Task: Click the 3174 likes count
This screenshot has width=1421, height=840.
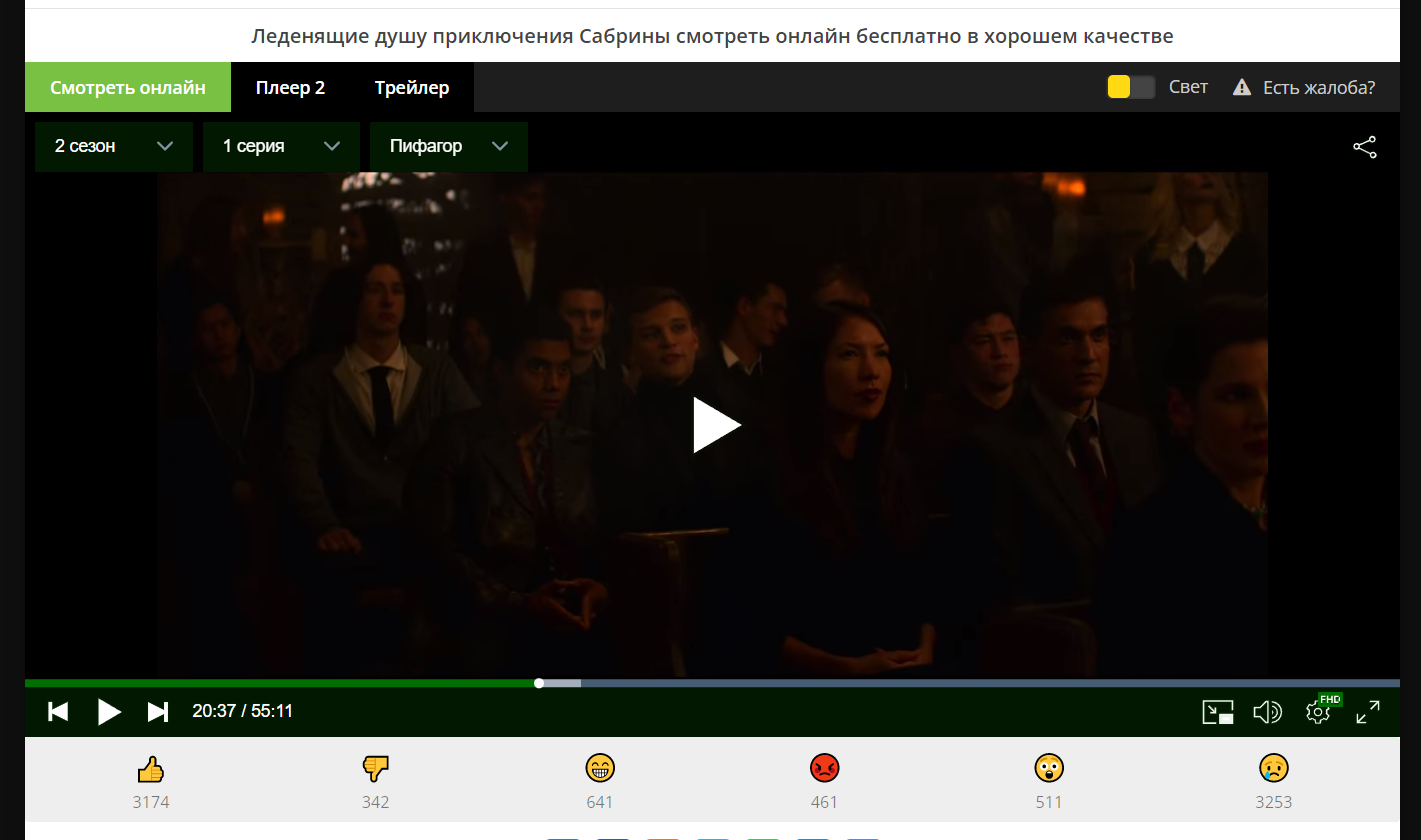Action: 150,802
